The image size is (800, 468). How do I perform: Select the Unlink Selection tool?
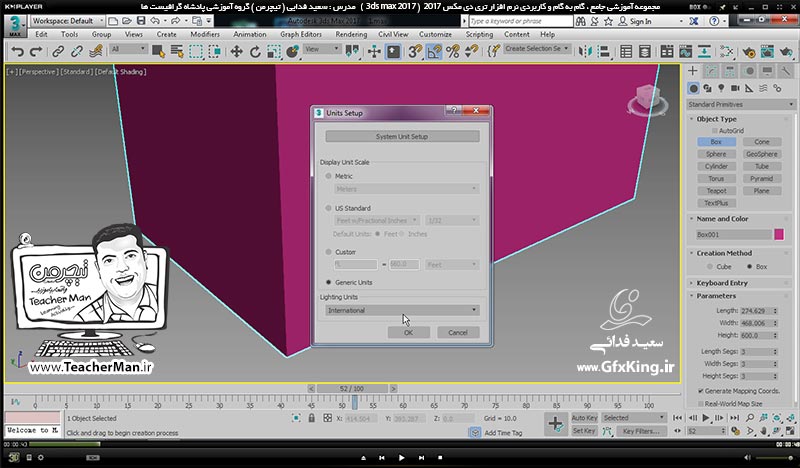tap(77, 52)
